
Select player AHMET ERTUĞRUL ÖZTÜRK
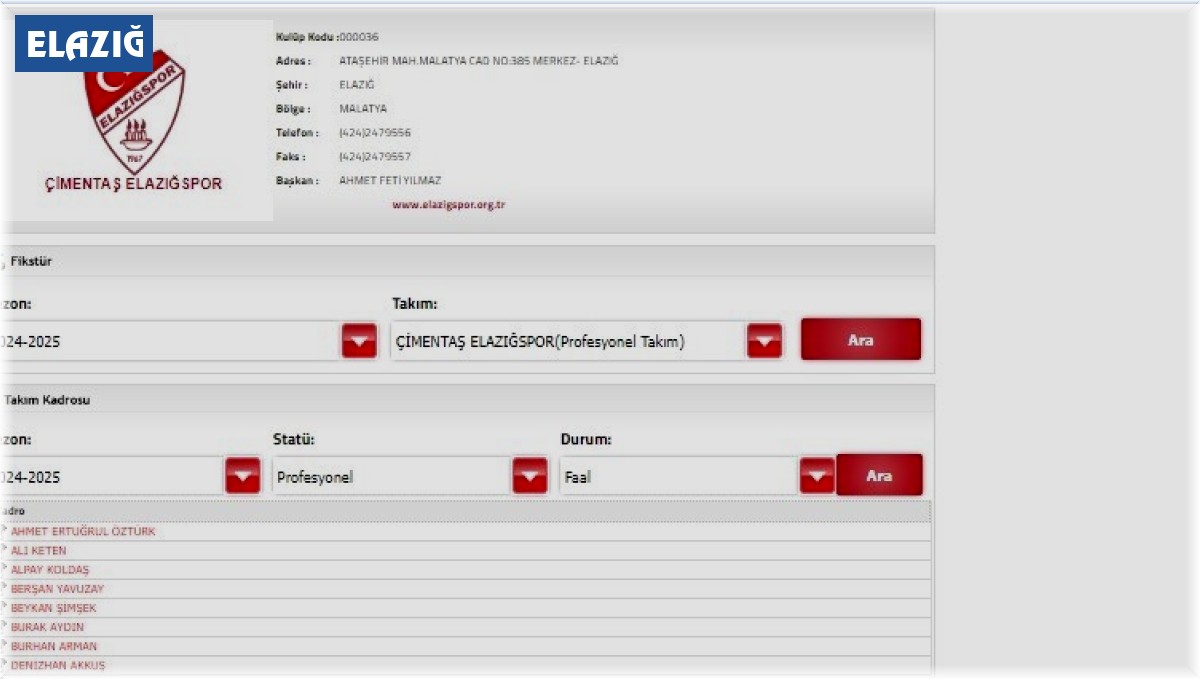83,532
